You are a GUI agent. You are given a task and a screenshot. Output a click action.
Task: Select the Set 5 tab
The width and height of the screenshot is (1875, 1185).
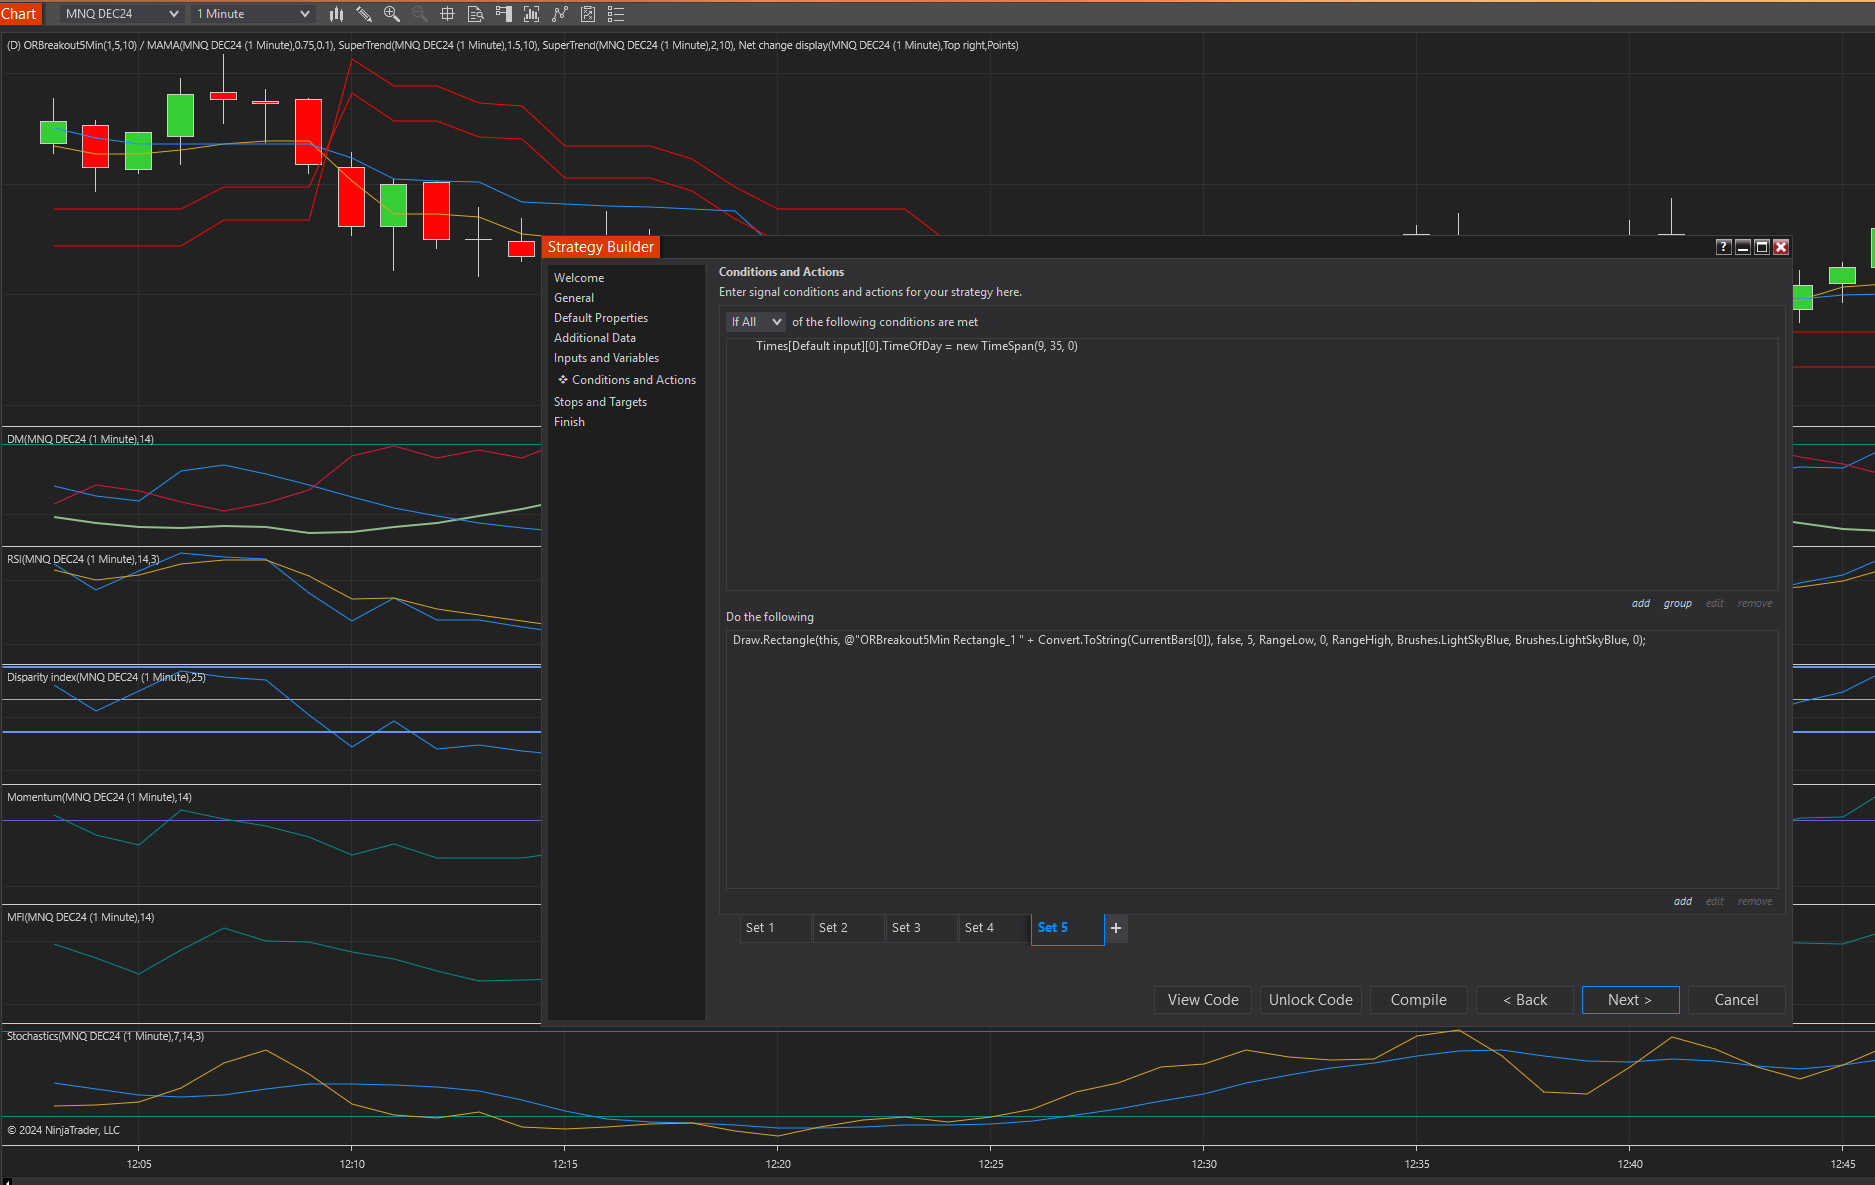(1067, 928)
